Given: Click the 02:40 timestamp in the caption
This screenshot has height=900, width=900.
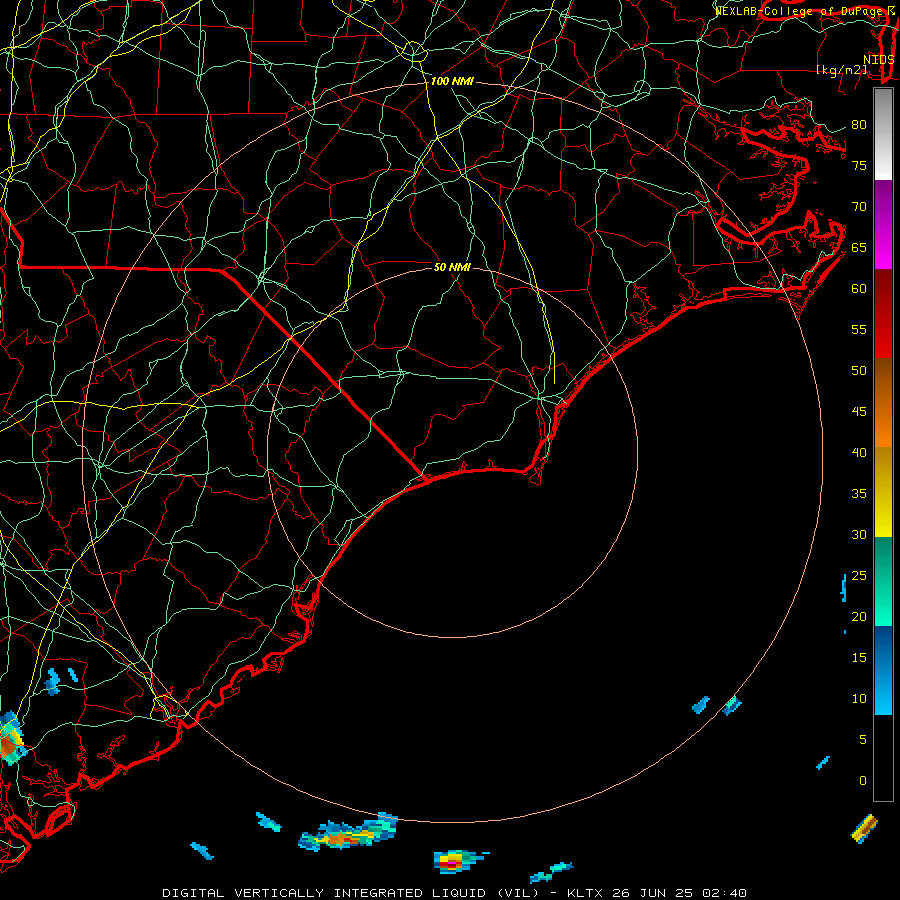Looking at the screenshot, I should pos(724,893).
